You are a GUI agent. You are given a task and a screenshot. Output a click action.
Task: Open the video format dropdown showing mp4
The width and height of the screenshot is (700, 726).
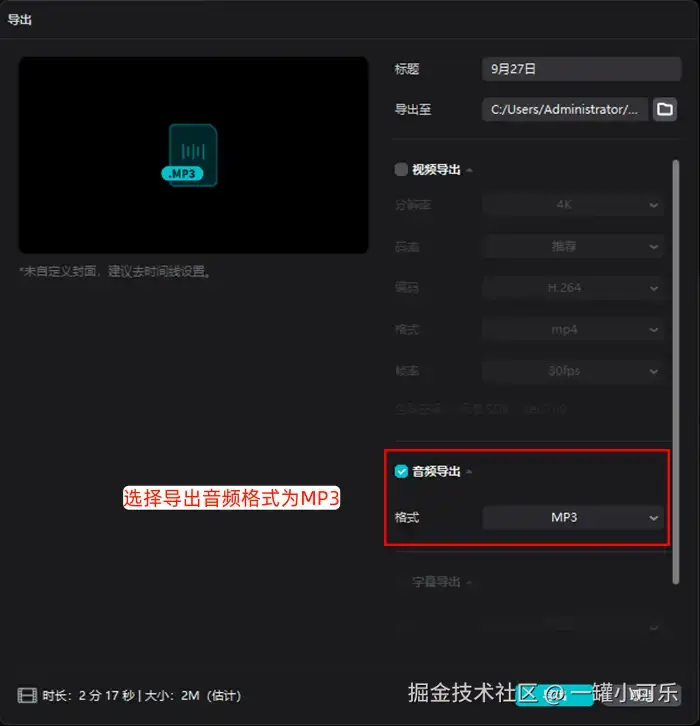tap(573, 330)
